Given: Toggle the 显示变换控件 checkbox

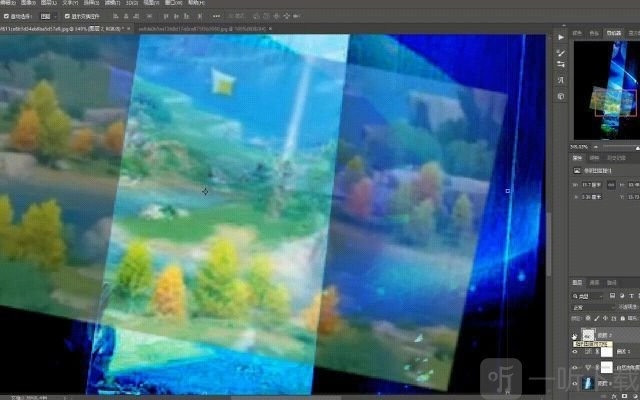Looking at the screenshot, I should pyautogui.click(x=67, y=17).
